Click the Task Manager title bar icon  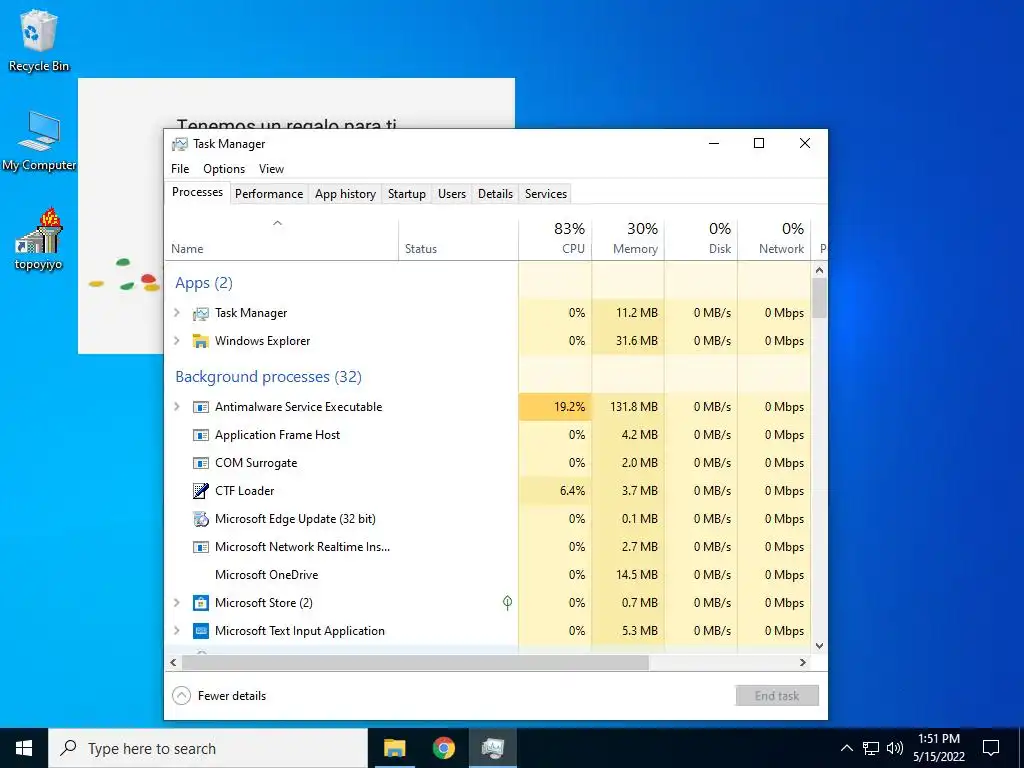coord(180,144)
